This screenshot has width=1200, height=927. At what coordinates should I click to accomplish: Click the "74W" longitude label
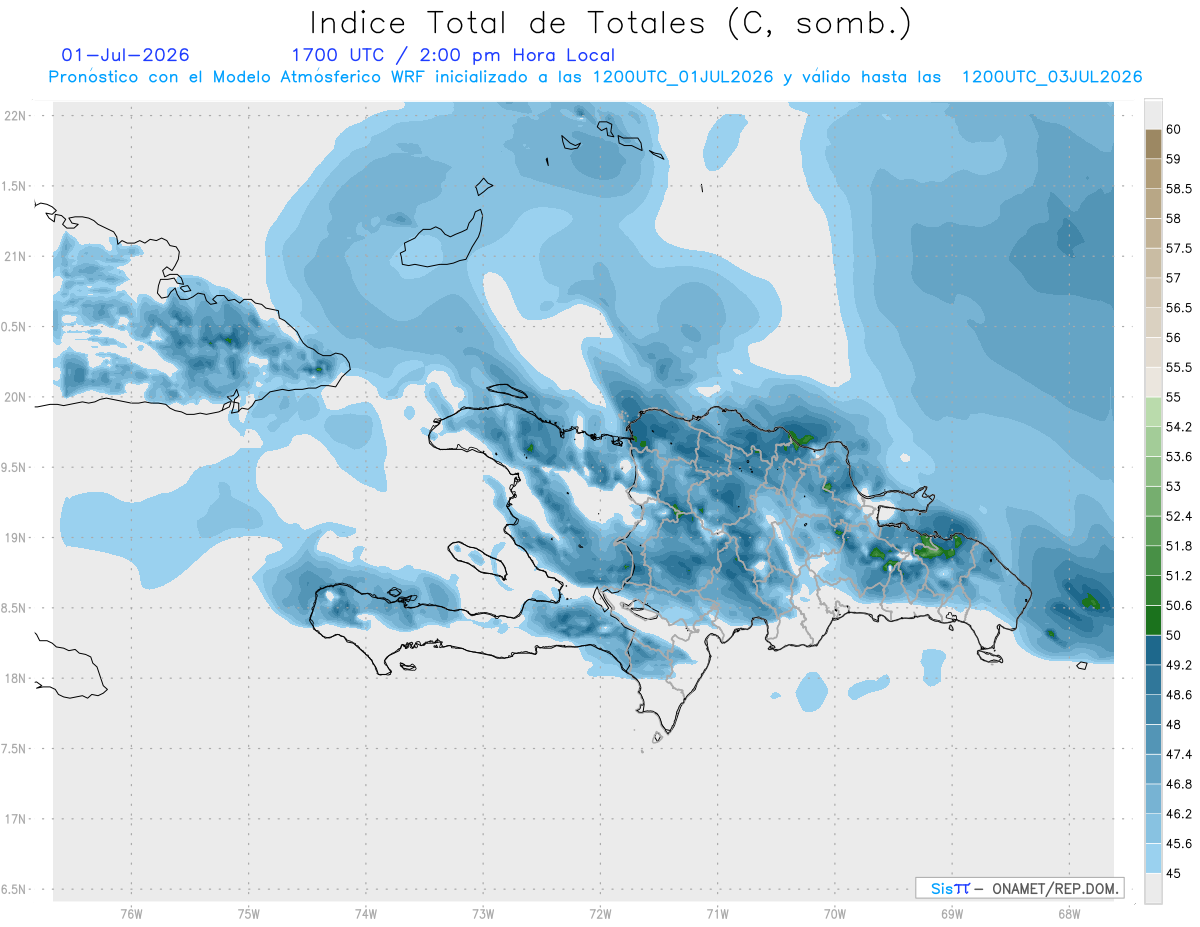(366, 913)
